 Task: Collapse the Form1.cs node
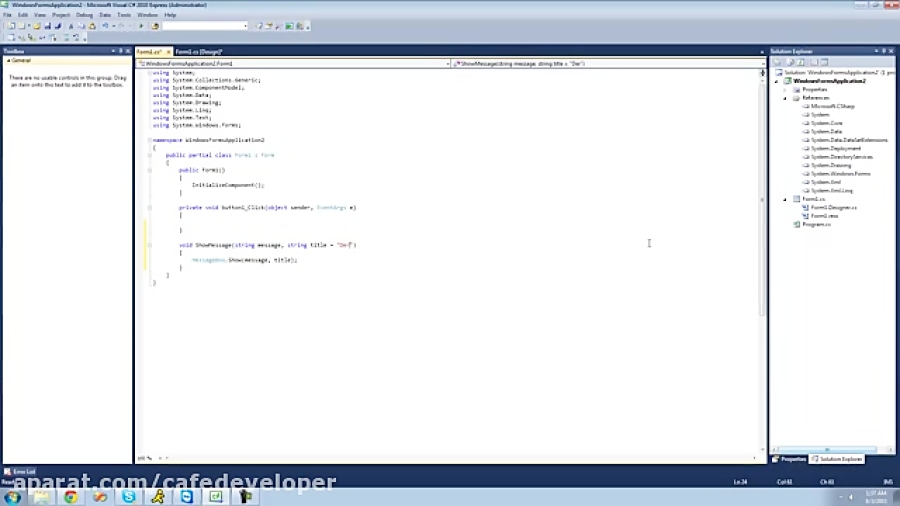tap(785, 199)
